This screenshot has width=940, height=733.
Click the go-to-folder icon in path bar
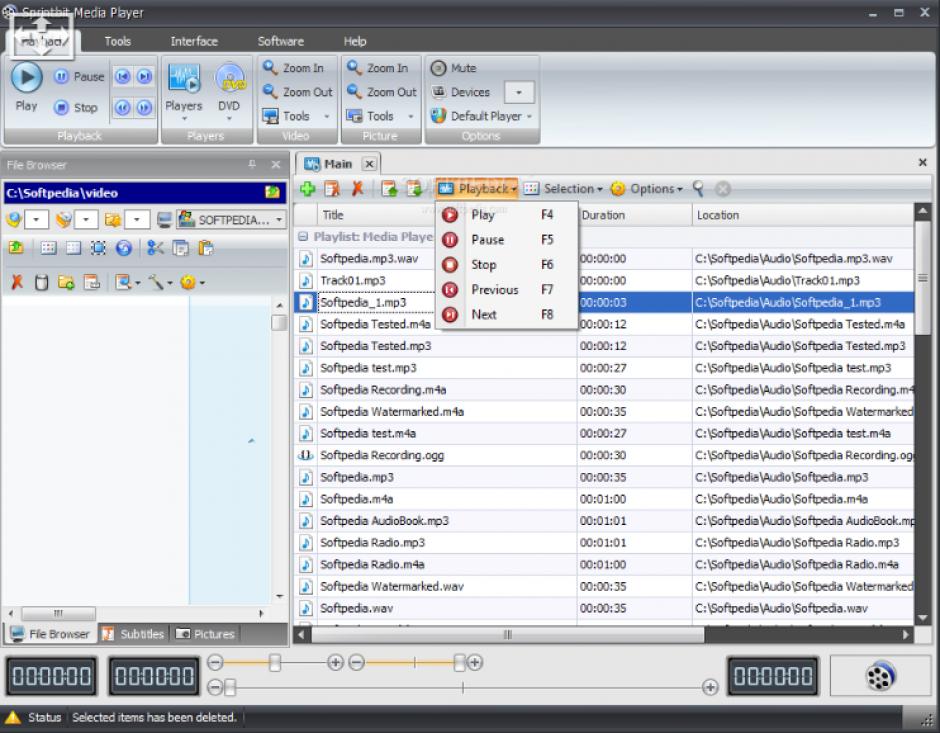pyautogui.click(x=273, y=192)
